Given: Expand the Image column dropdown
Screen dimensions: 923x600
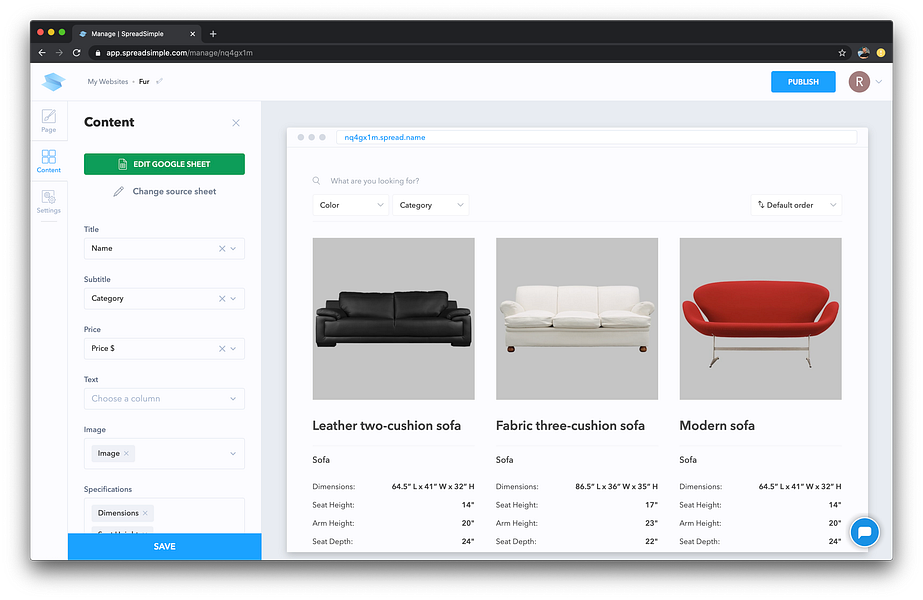Looking at the screenshot, I should pos(233,453).
